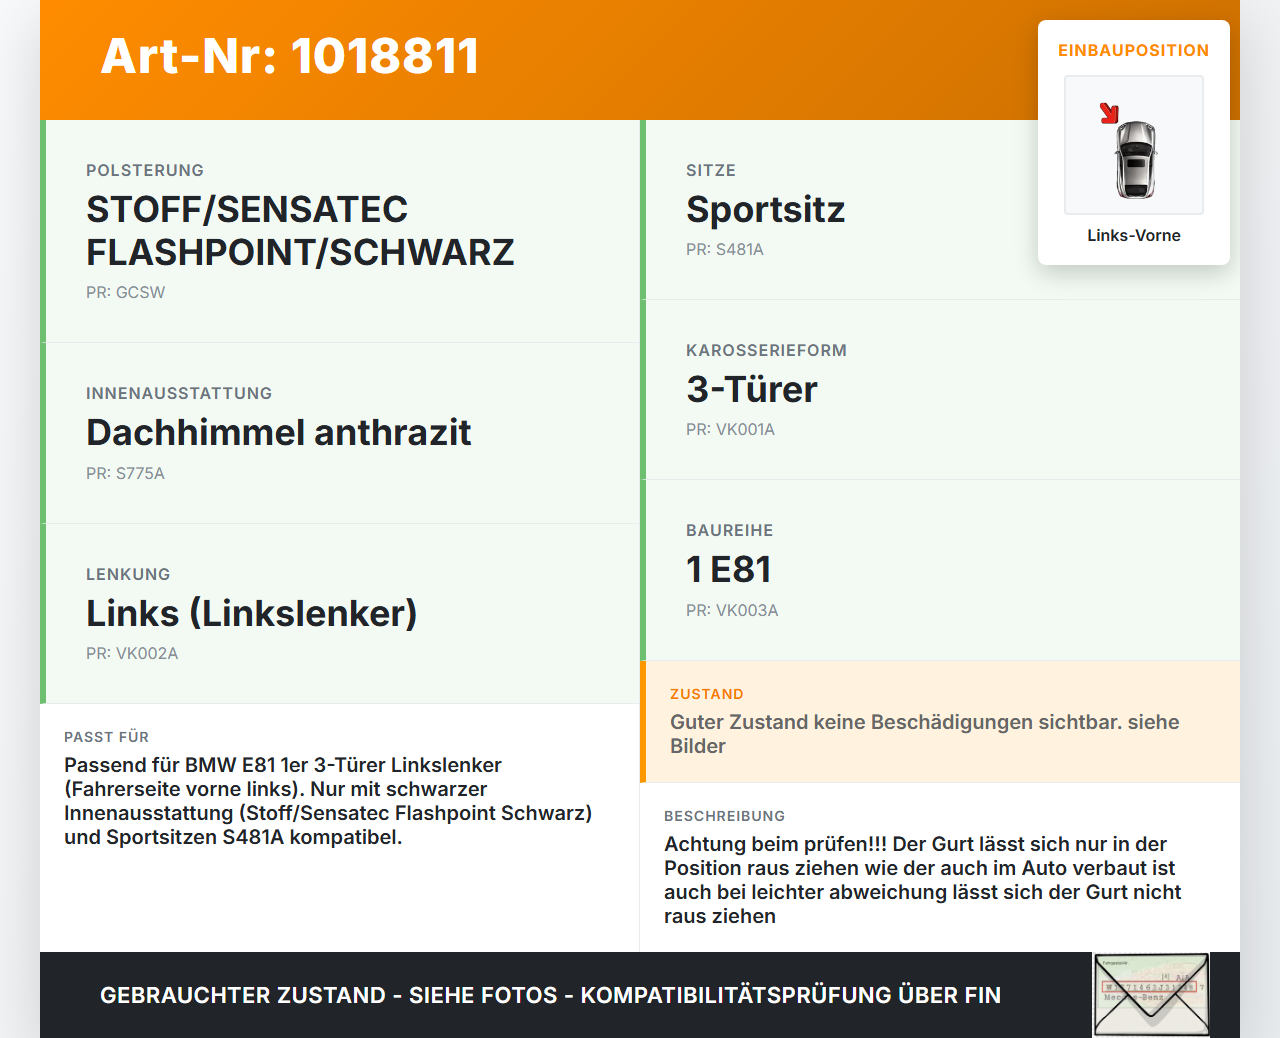Select the Dachhimmel anthrazit value

(278, 433)
